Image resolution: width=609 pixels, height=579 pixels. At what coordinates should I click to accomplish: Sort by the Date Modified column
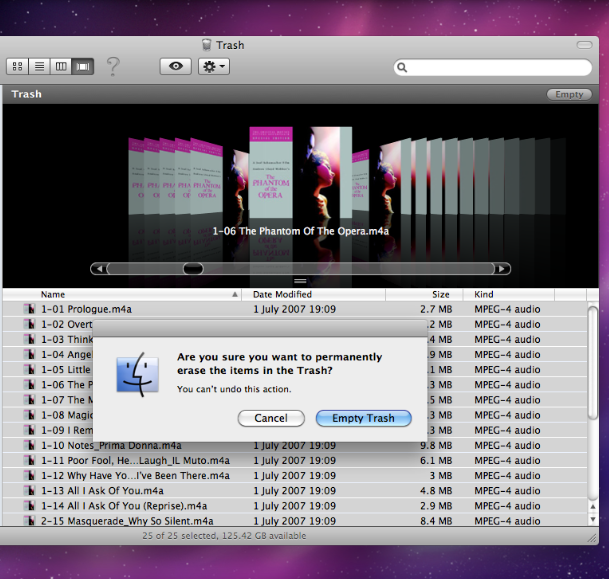tap(313, 294)
